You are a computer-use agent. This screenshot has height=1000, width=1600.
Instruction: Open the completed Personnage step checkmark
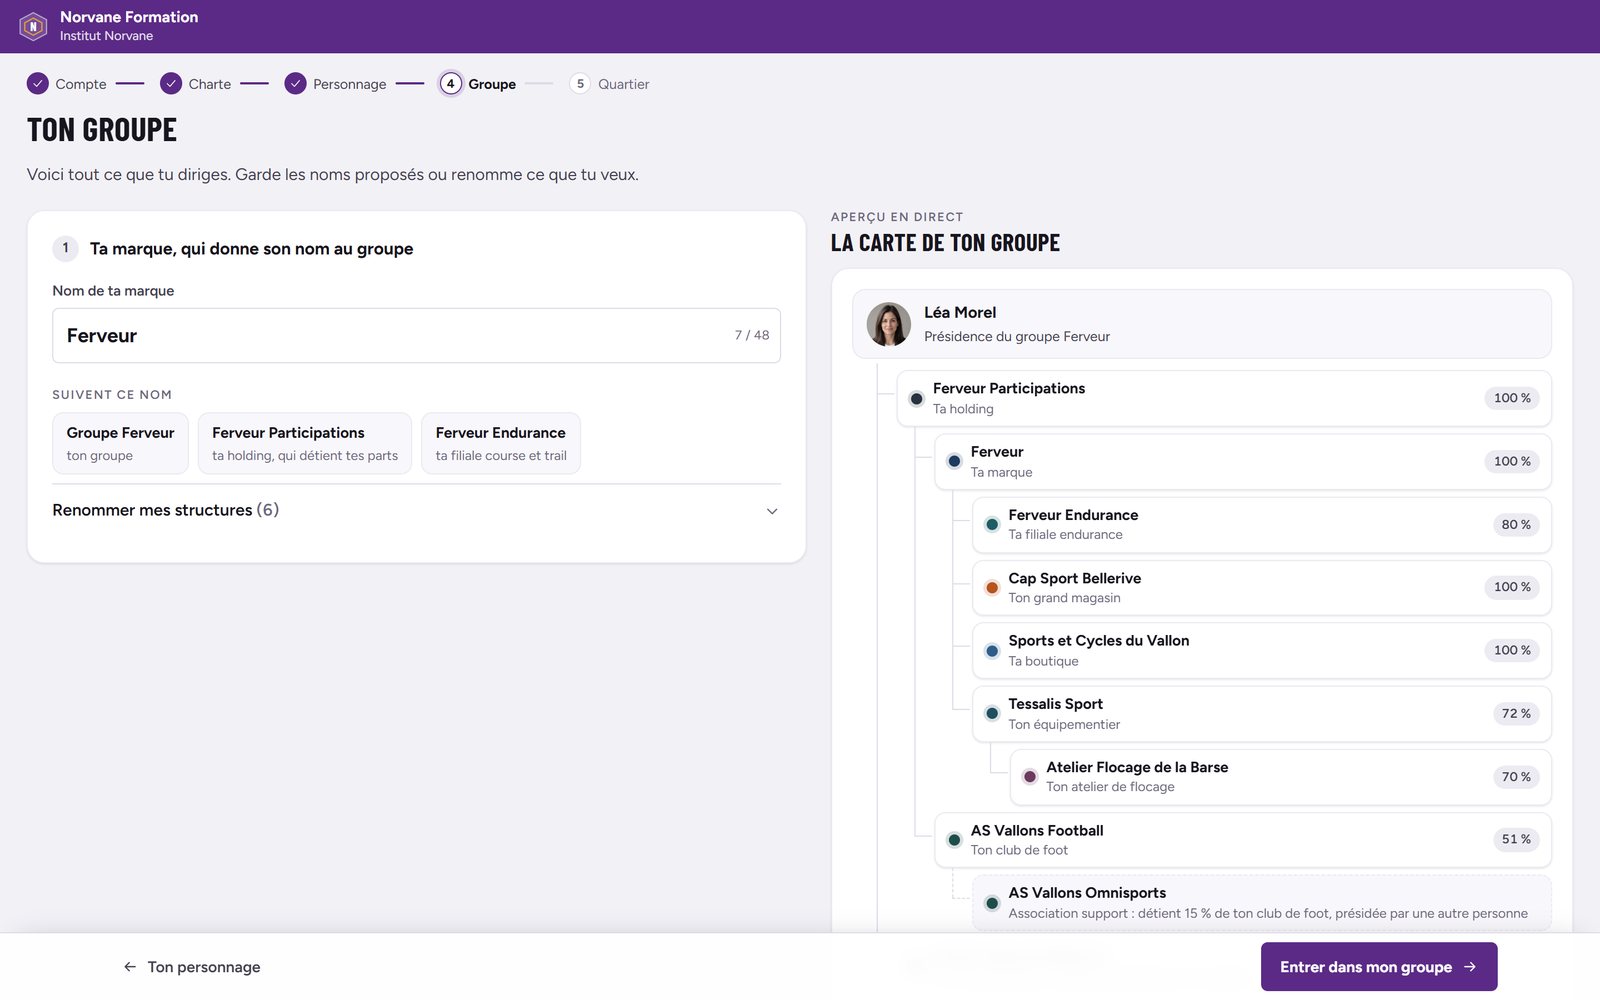(x=295, y=84)
